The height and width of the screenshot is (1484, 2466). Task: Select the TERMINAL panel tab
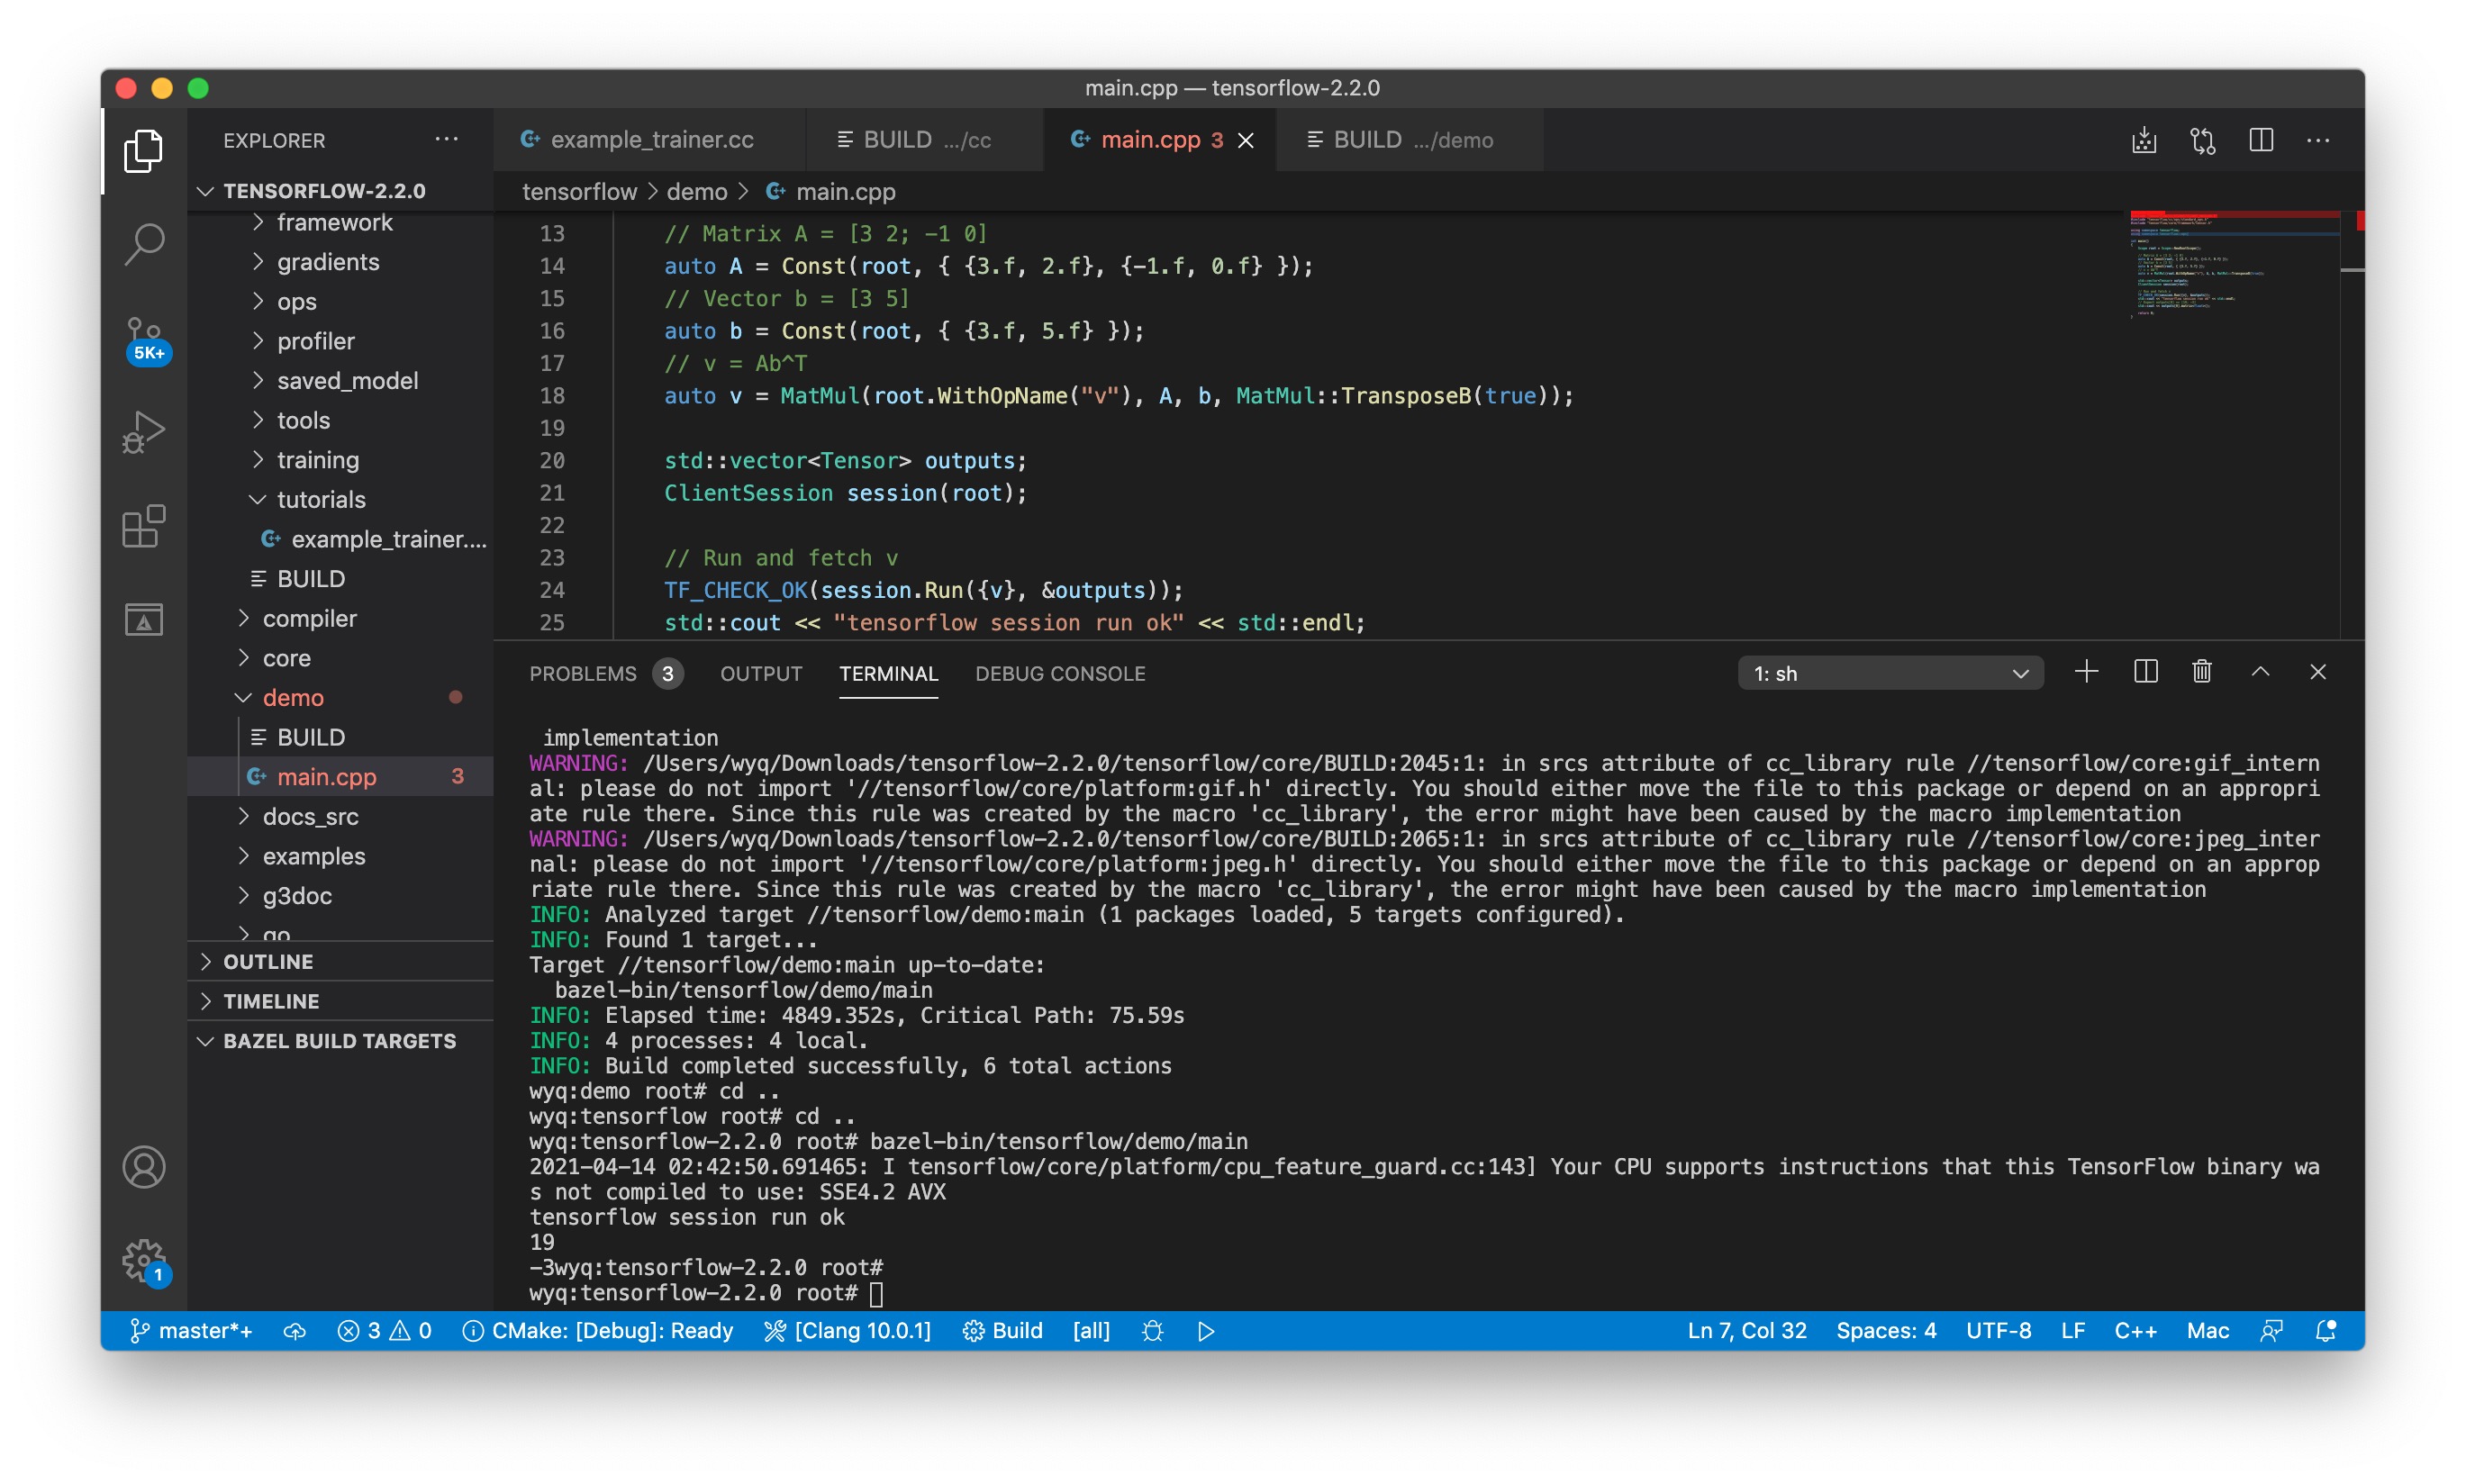(888, 674)
